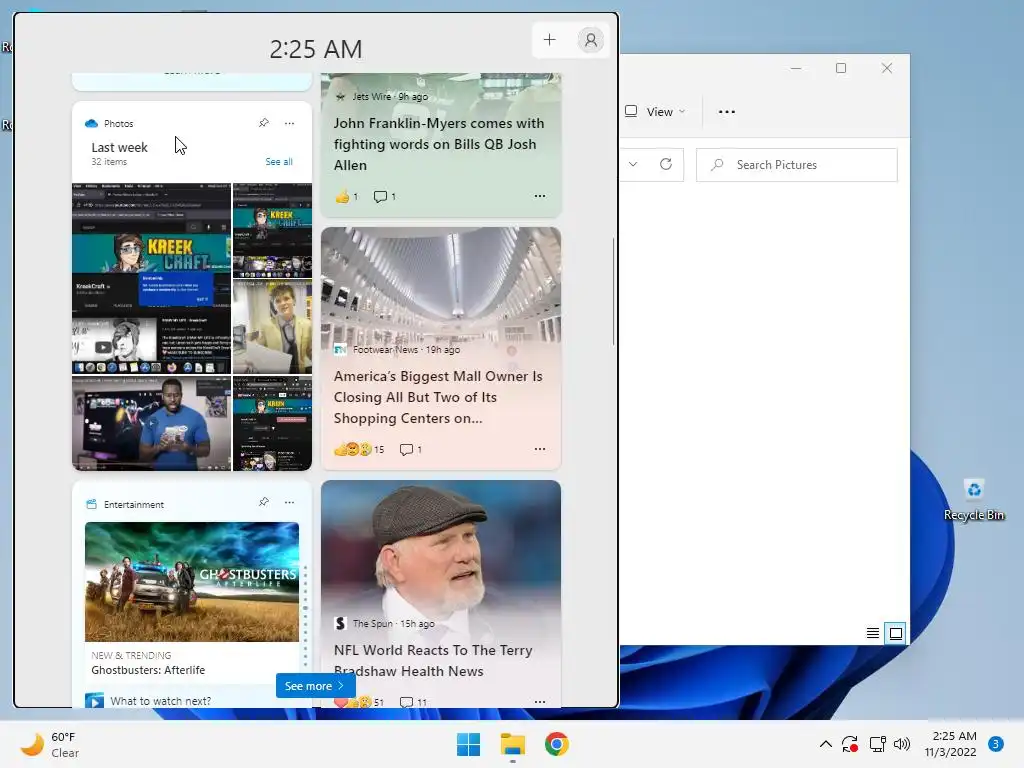This screenshot has width=1024, height=768.
Task: Open the large KreekCraft photo thumbnail
Action: click(x=152, y=279)
